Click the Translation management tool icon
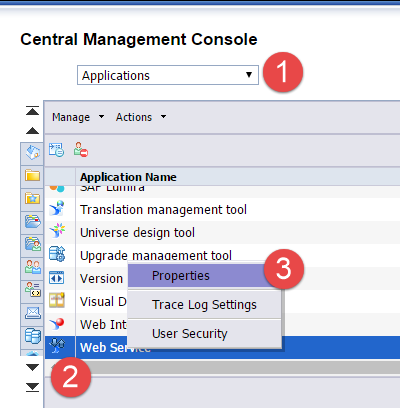Viewport: 400px width, 408px height. (57, 209)
